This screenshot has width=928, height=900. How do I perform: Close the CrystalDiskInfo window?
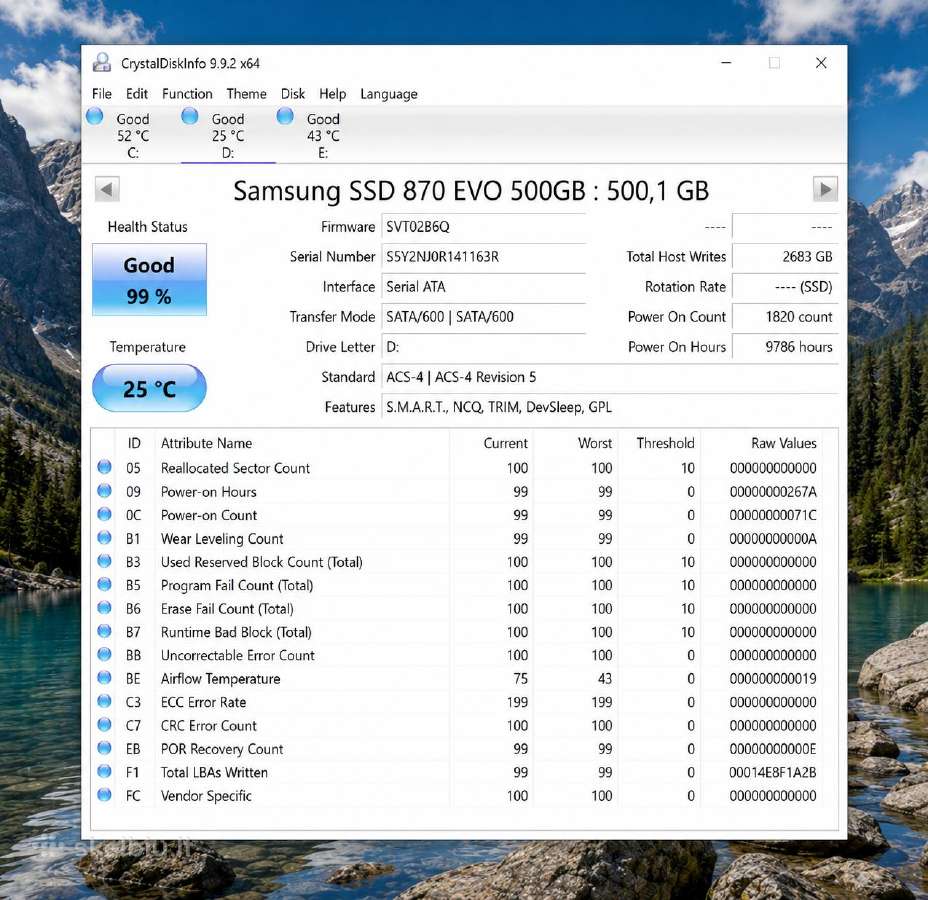point(821,63)
